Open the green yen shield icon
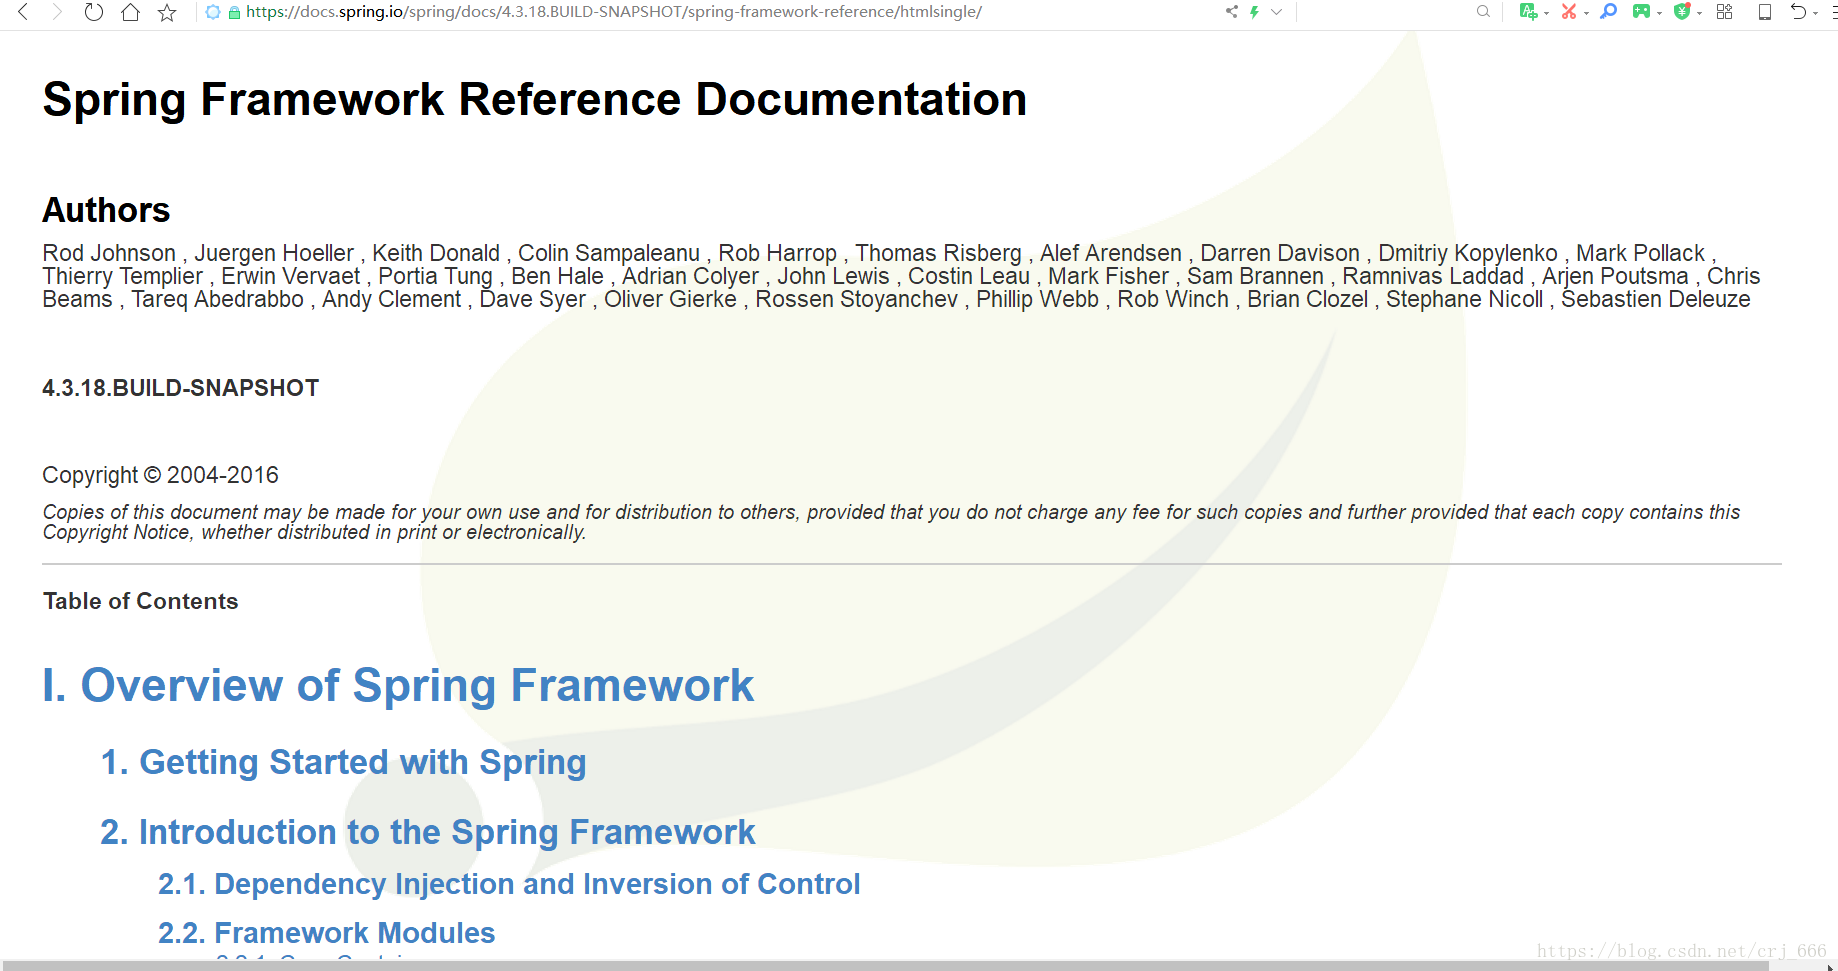This screenshot has height=971, width=1838. click(1682, 12)
